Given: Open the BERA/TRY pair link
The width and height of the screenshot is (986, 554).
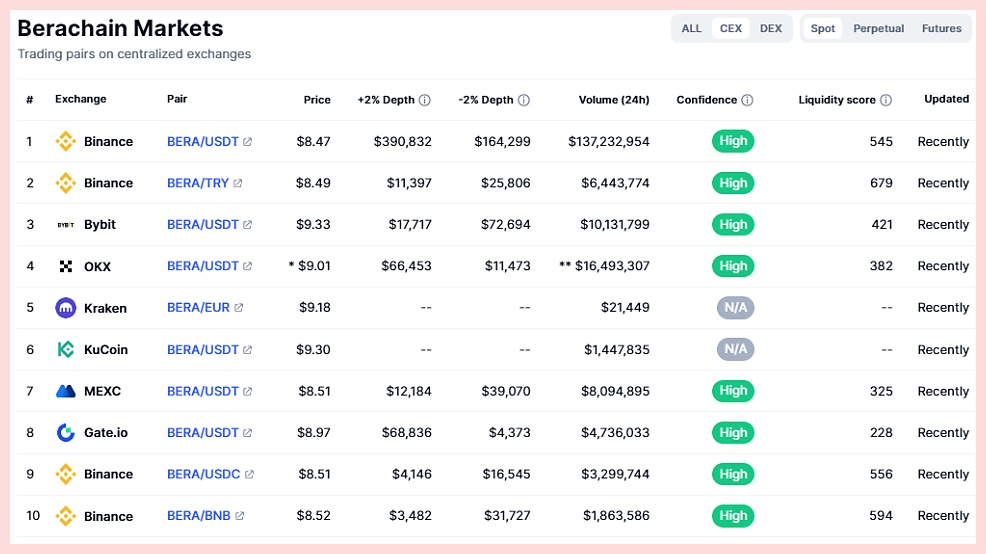Looking at the screenshot, I should pos(197,183).
